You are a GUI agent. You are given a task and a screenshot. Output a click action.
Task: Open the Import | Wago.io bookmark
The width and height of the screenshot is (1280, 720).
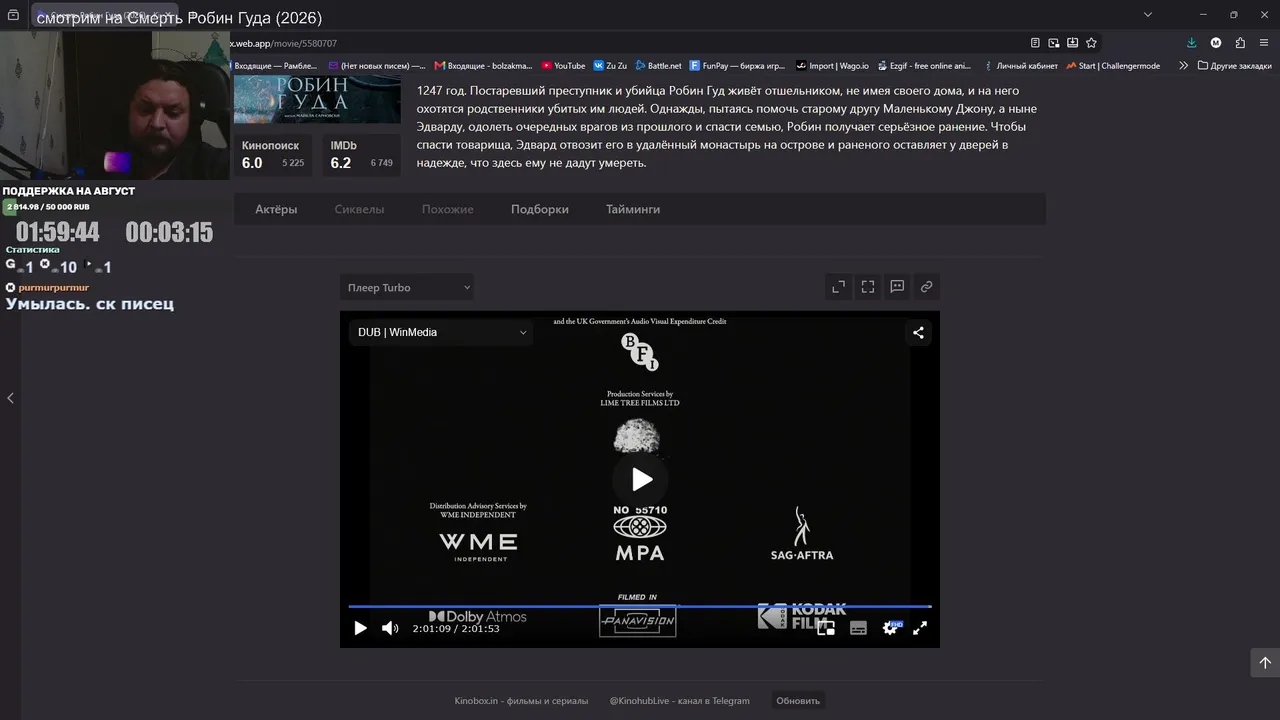click(832, 66)
